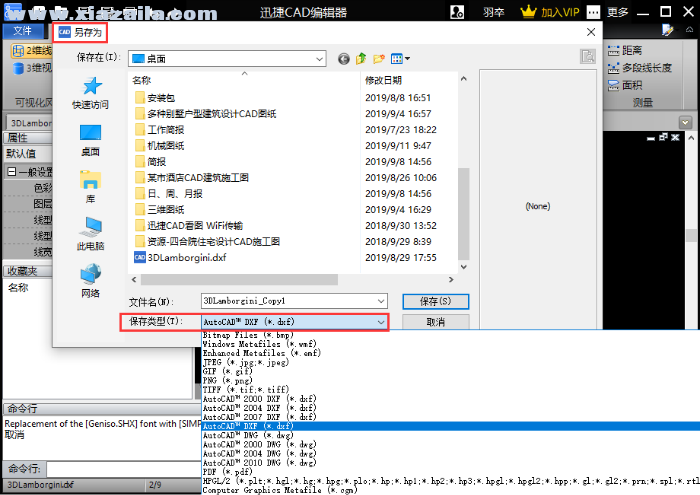This screenshot has height=495, width=700.
Task: Open file name combo box dropdown arrow
Action: click(381, 301)
